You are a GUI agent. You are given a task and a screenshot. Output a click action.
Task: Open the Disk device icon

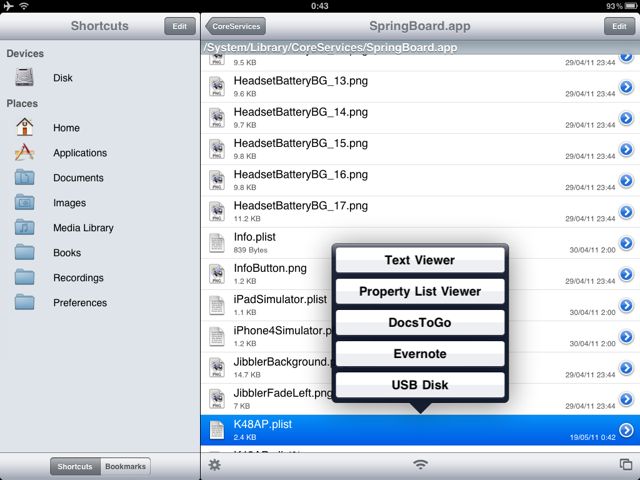click(x=24, y=78)
